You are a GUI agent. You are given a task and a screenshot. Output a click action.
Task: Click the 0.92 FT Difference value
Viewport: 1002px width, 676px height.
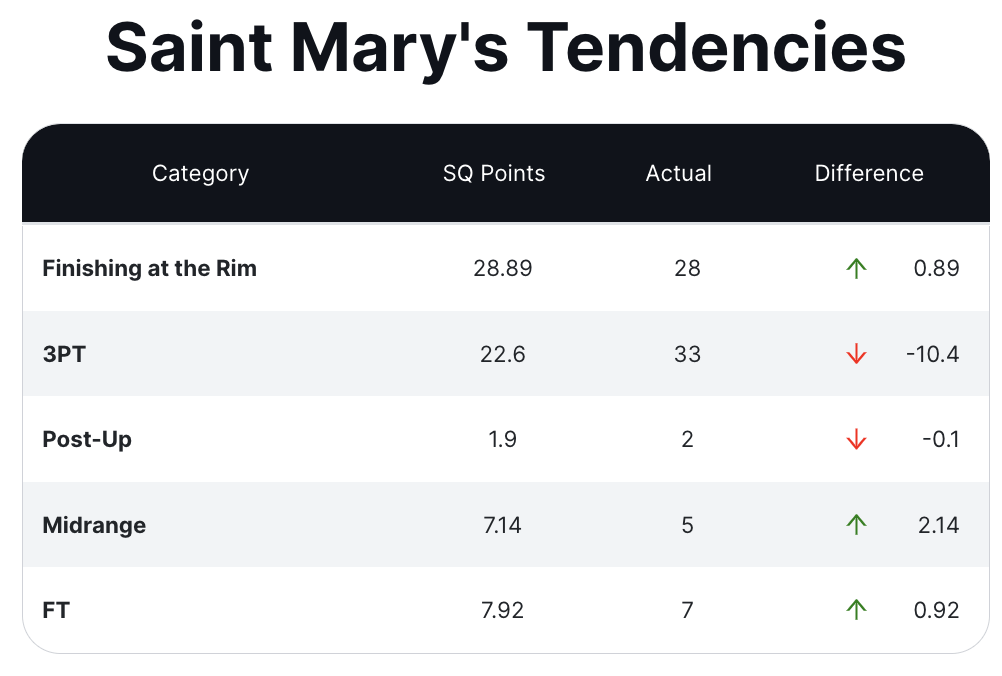coord(937,610)
